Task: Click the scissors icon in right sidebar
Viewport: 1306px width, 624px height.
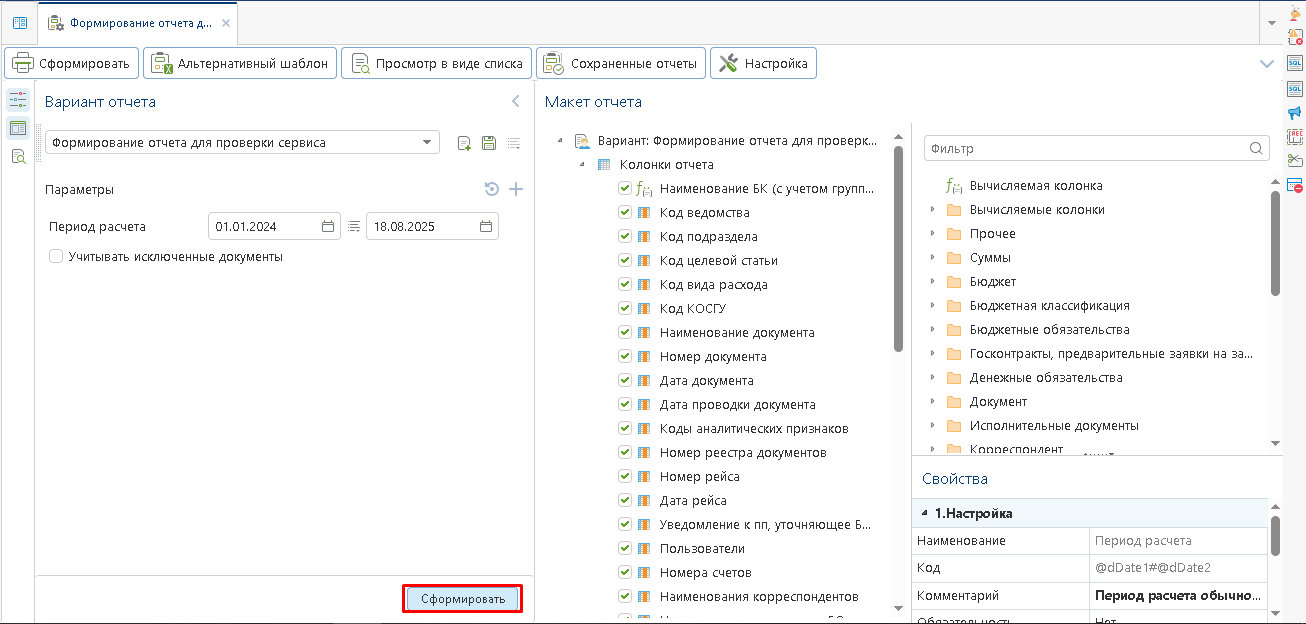Action: coord(1295,160)
